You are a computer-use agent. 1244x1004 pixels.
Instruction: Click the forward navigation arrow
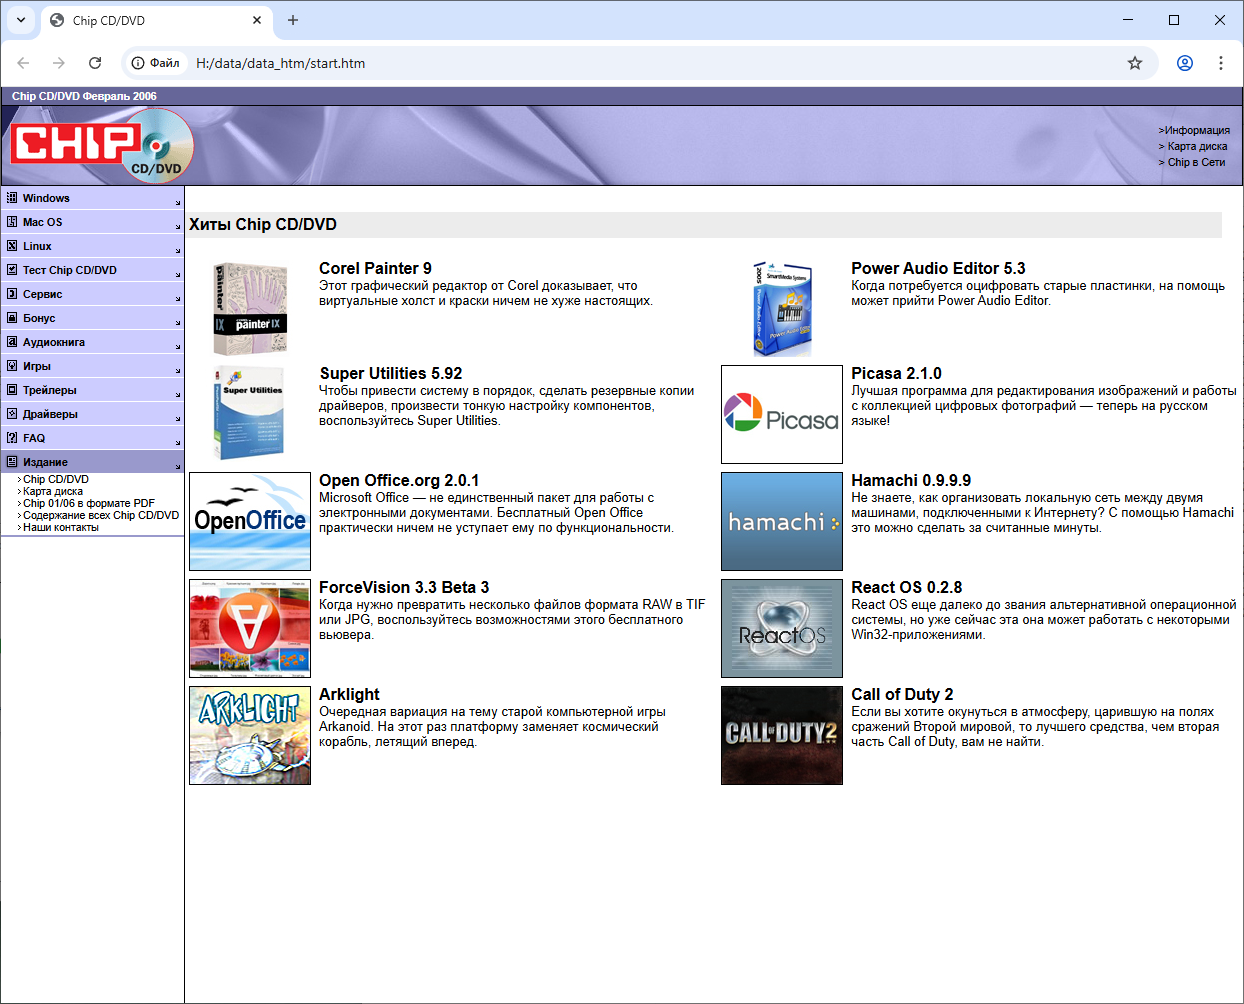(x=59, y=63)
